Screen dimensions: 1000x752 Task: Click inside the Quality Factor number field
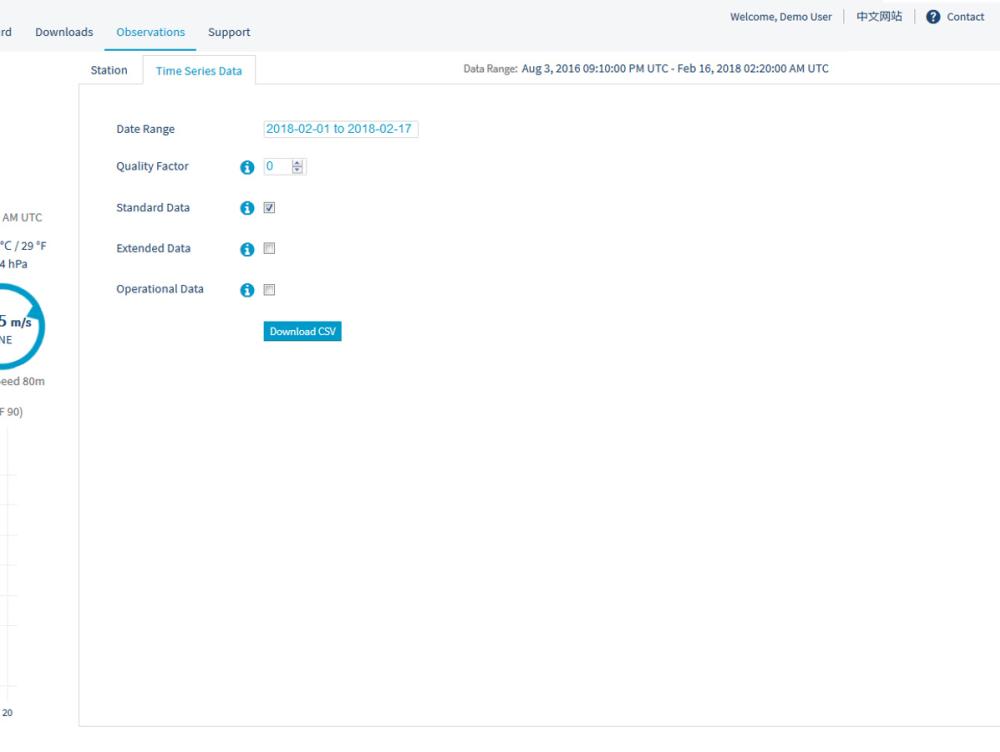pyautogui.click(x=276, y=167)
